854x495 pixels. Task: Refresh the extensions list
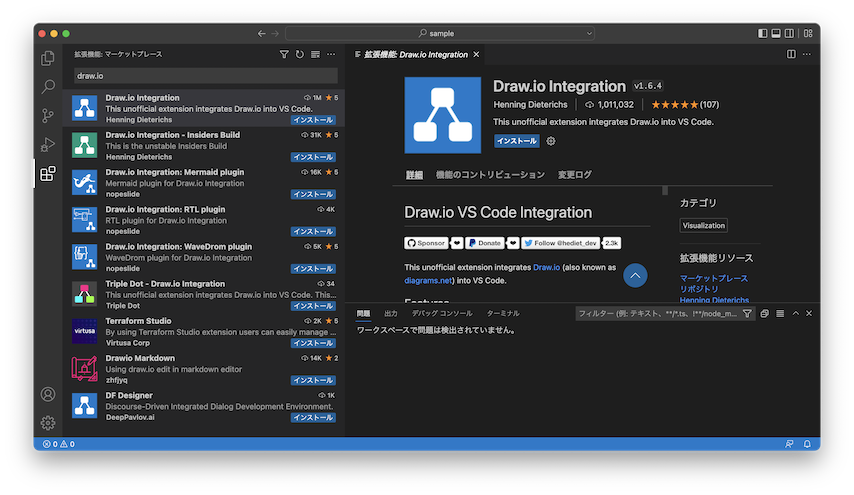(x=300, y=54)
